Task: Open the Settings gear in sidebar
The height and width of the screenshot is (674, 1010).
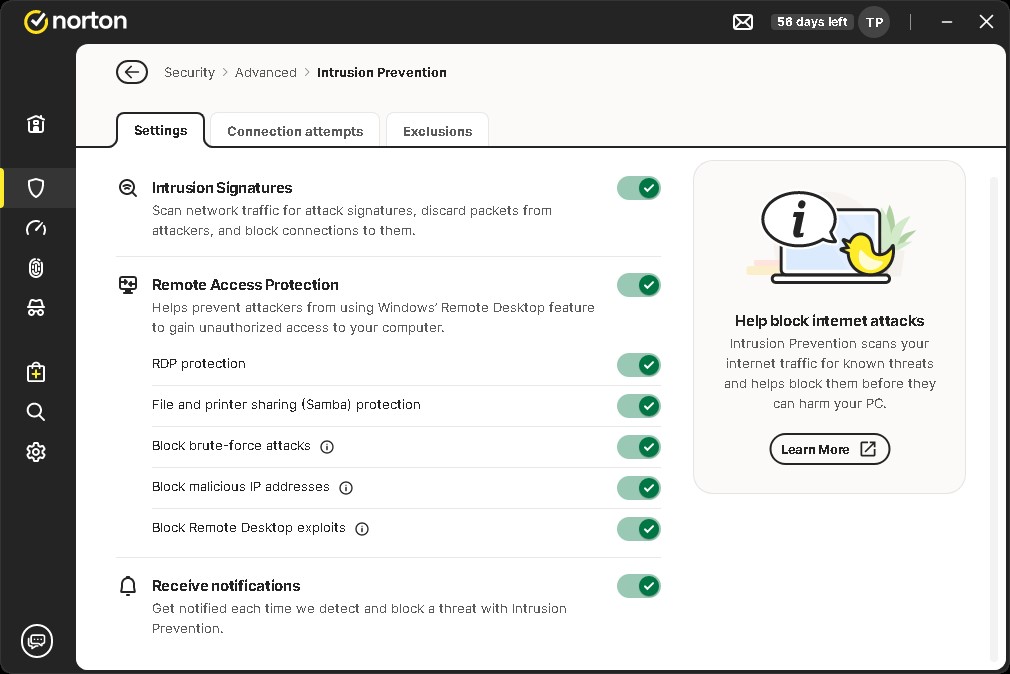Action: point(36,452)
